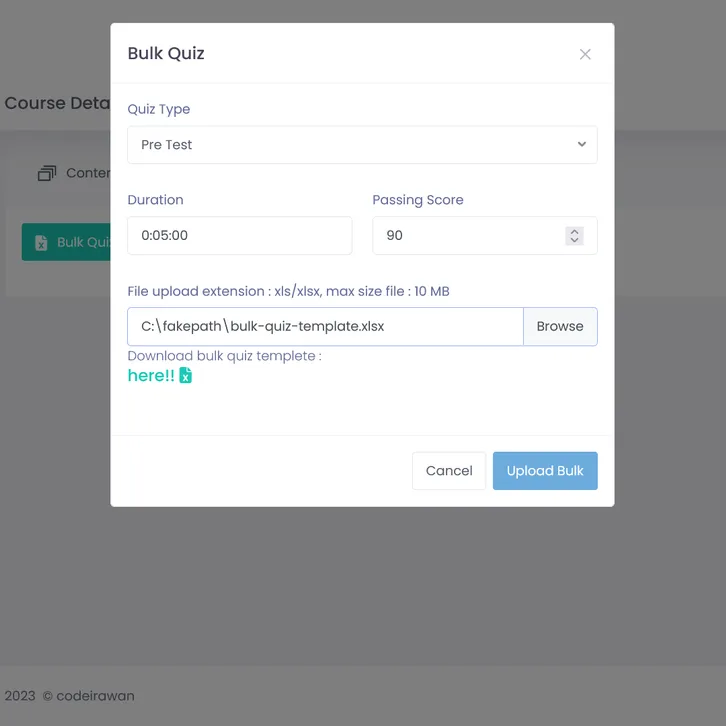Click the Duration field label

point(155,200)
